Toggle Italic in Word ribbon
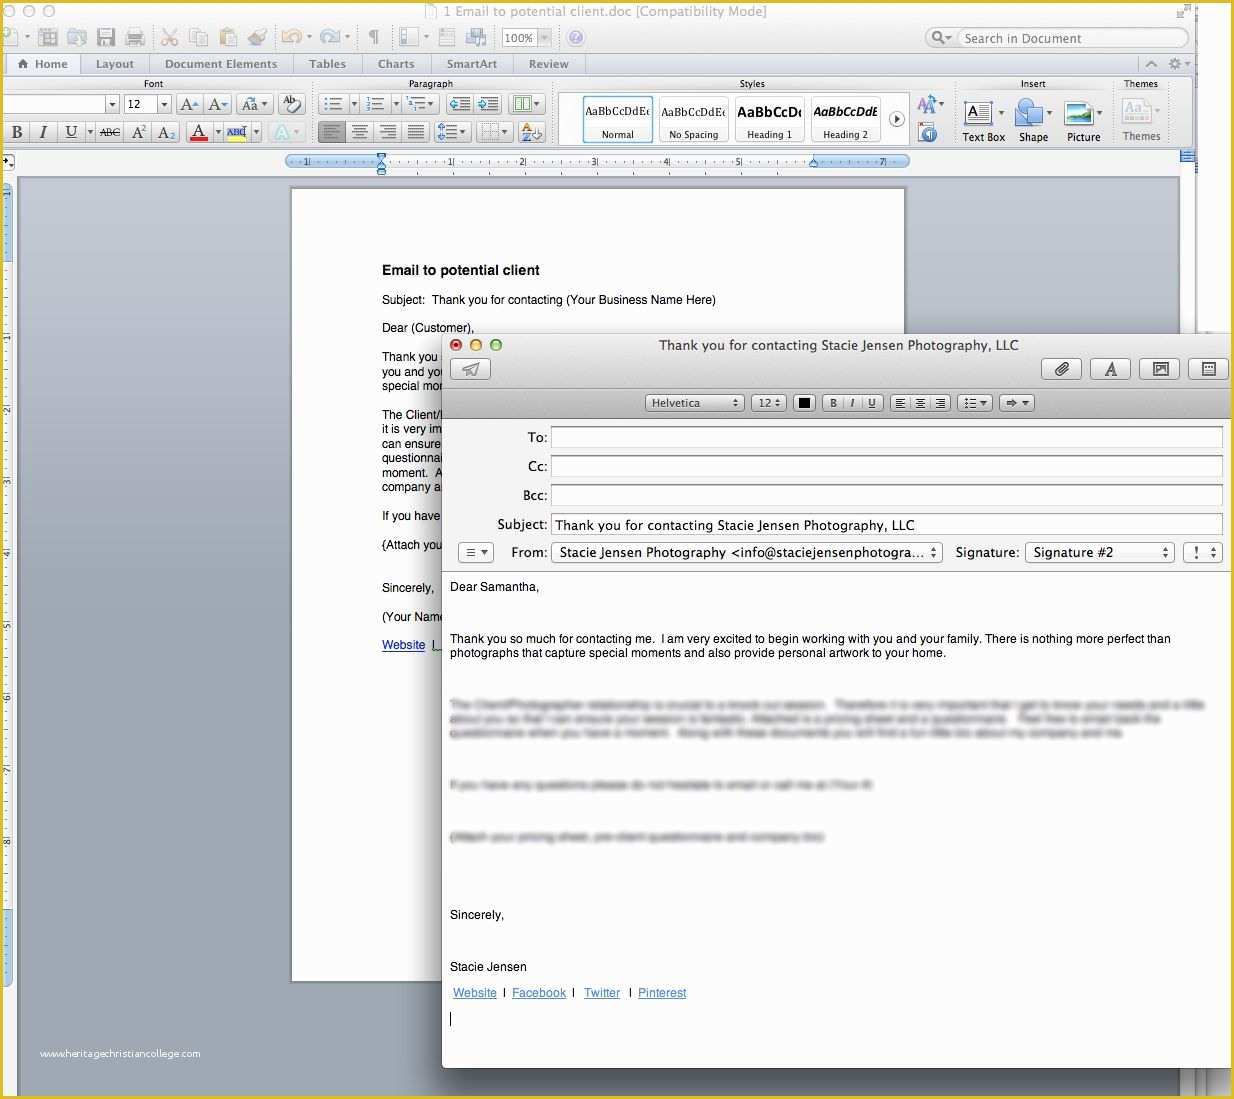This screenshot has width=1234, height=1099. pyautogui.click(x=43, y=132)
